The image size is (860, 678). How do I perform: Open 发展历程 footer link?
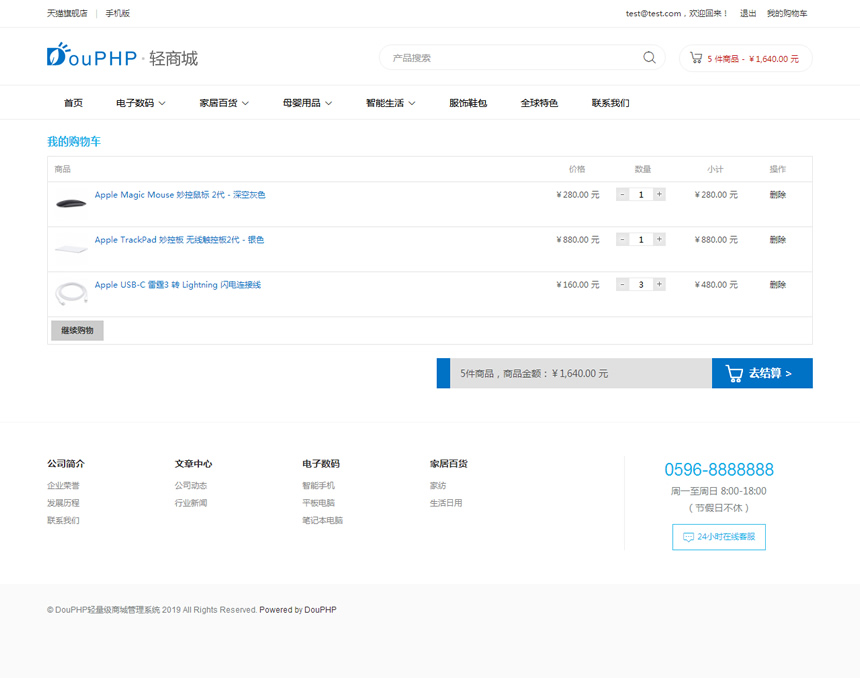click(63, 503)
